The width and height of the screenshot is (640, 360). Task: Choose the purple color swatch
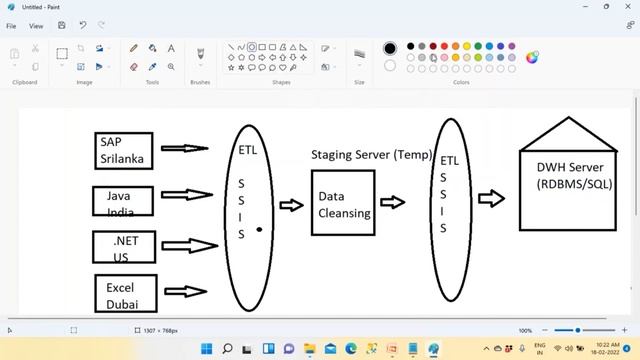[x=512, y=46]
